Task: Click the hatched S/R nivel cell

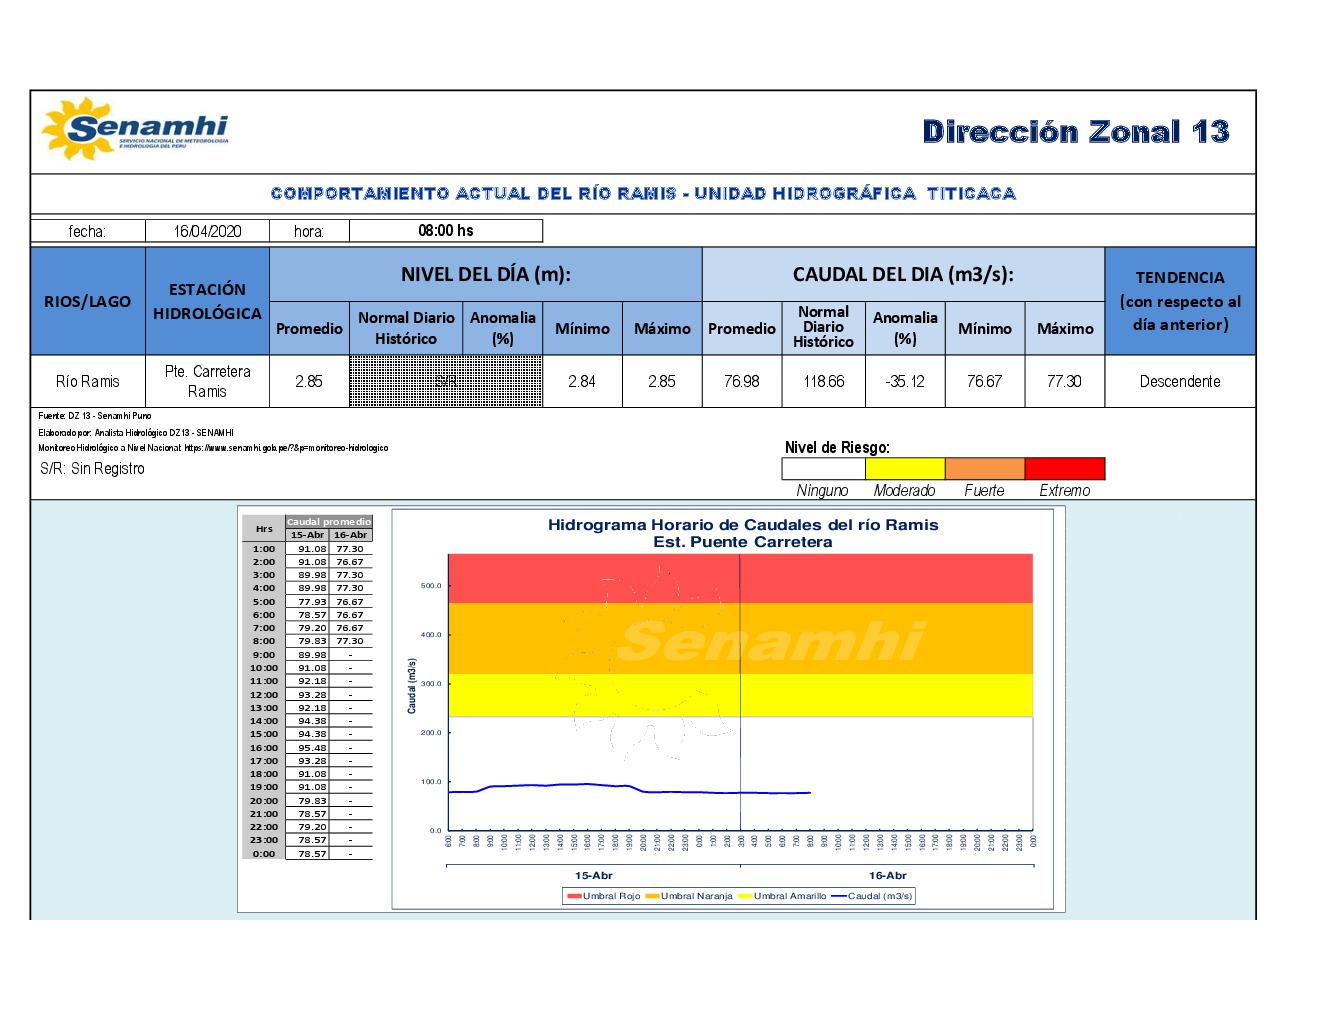Action: coord(445,381)
